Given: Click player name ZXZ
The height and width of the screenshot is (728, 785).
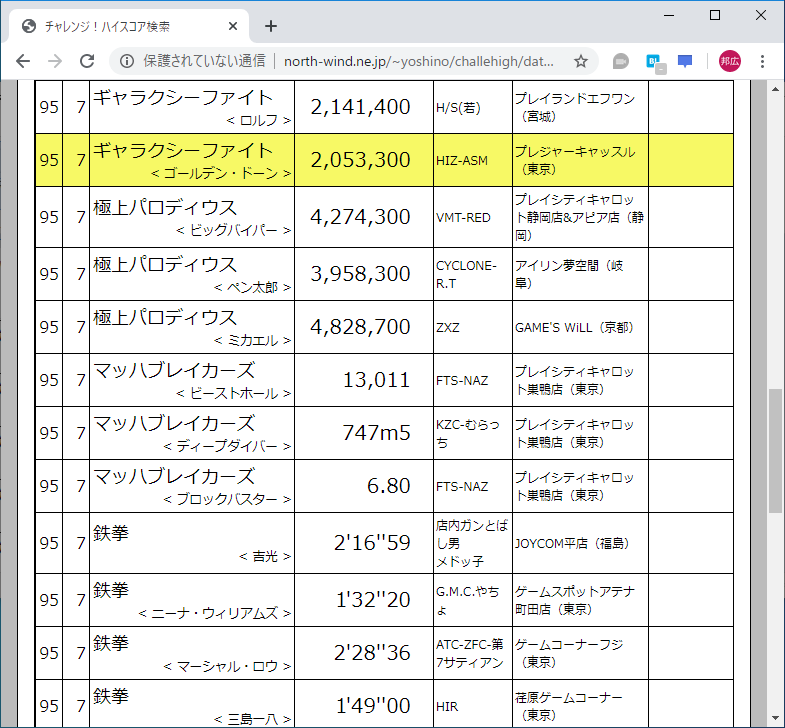Looking at the screenshot, I should pyautogui.click(x=448, y=327).
